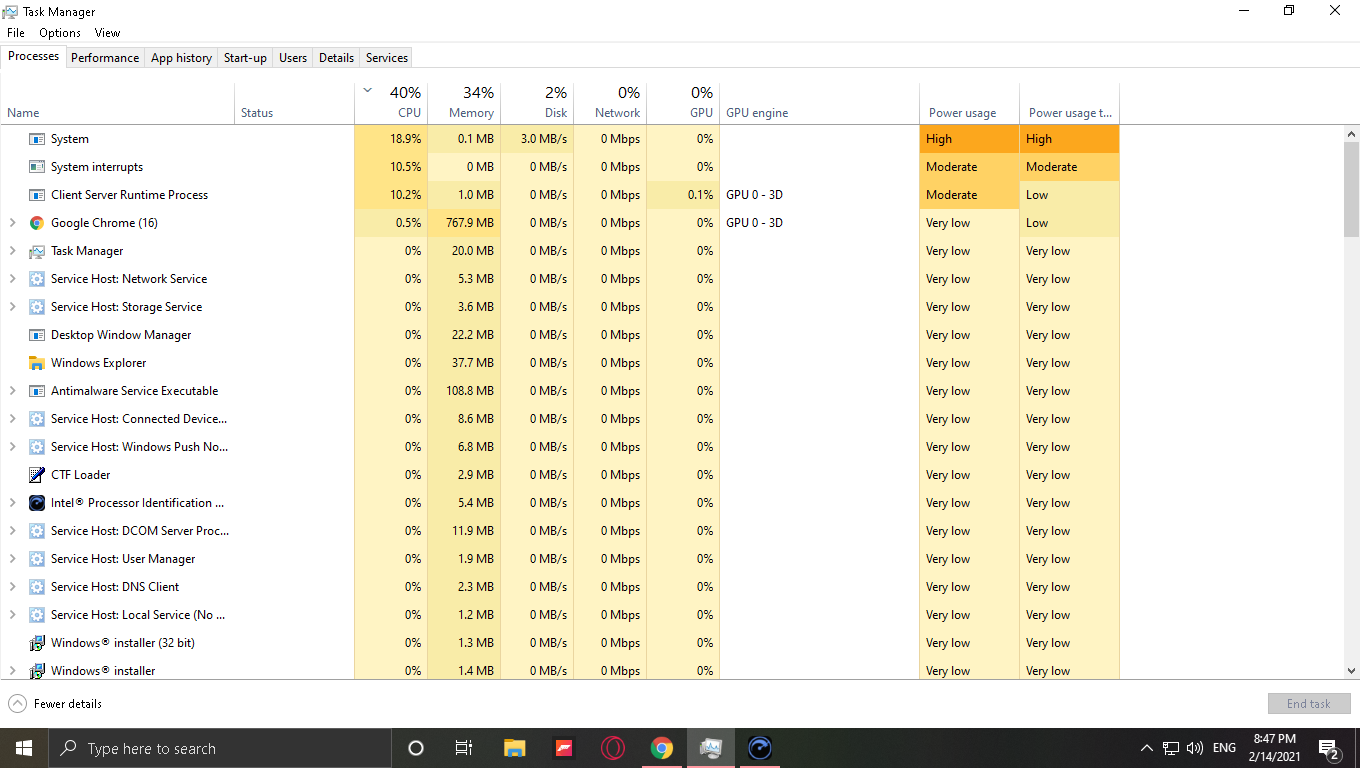
Task: Open the clock showing 8:47 PM
Action: coord(1275,748)
